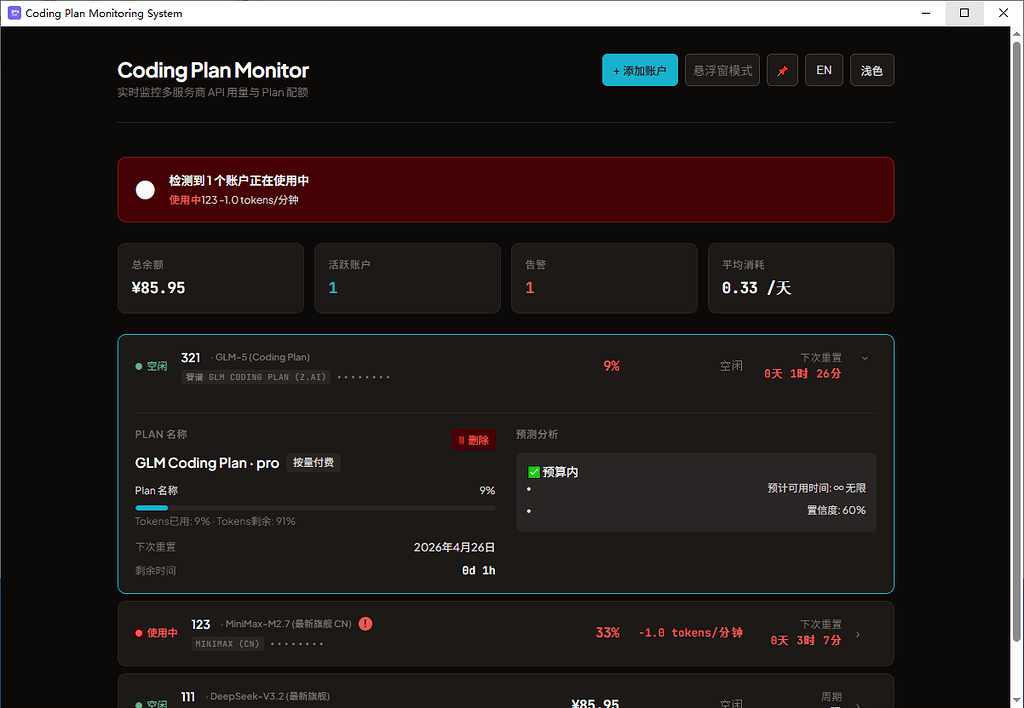1024x708 pixels.
Task: Click the 2026年4月26日 next reset date
Action: tap(454, 547)
